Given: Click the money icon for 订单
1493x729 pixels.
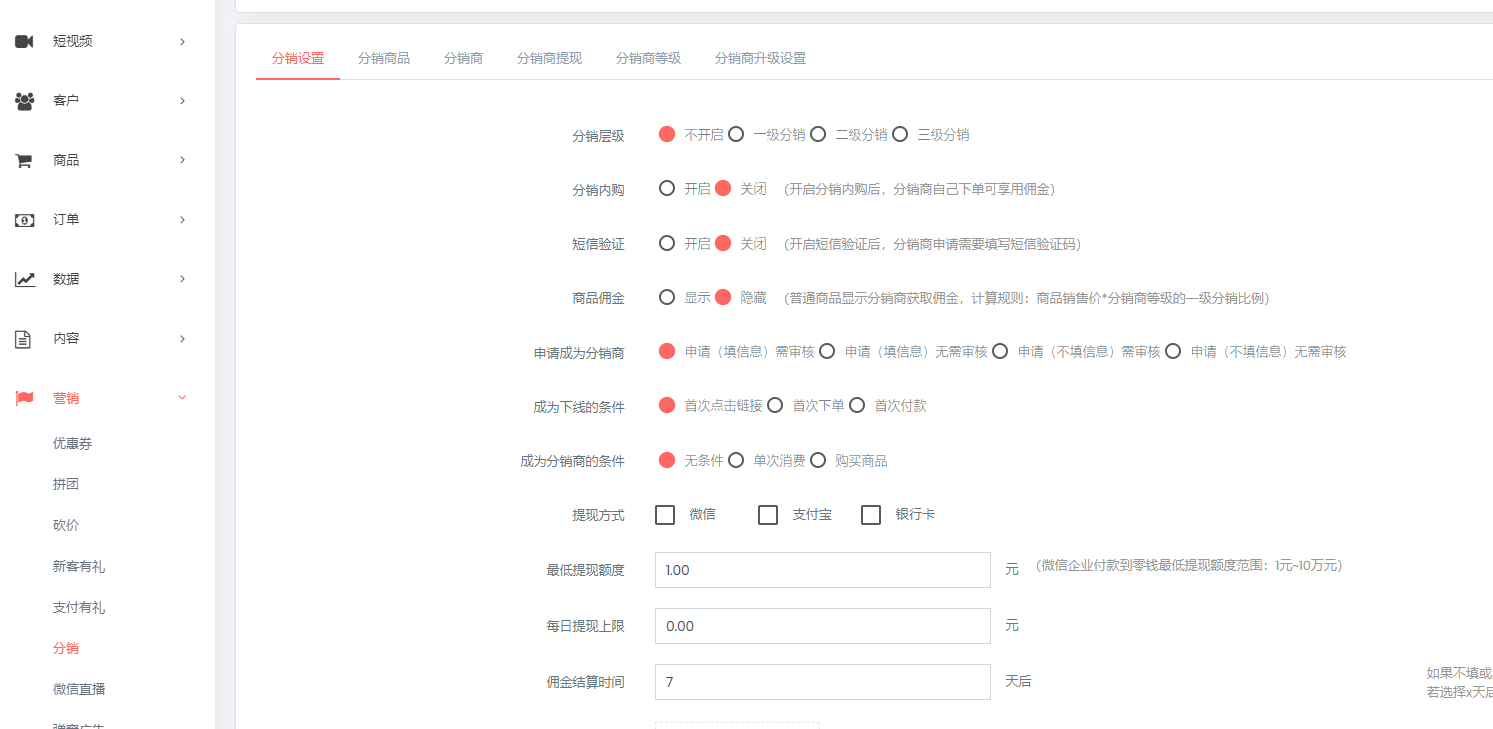Looking at the screenshot, I should click(x=24, y=220).
